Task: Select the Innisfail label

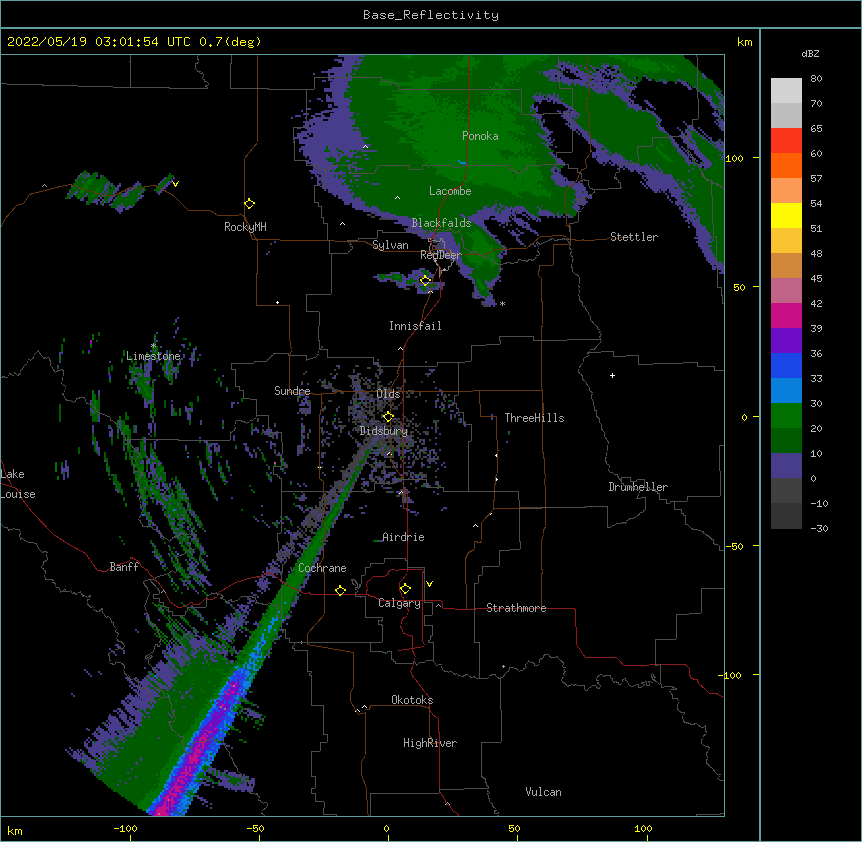Action: coord(415,326)
